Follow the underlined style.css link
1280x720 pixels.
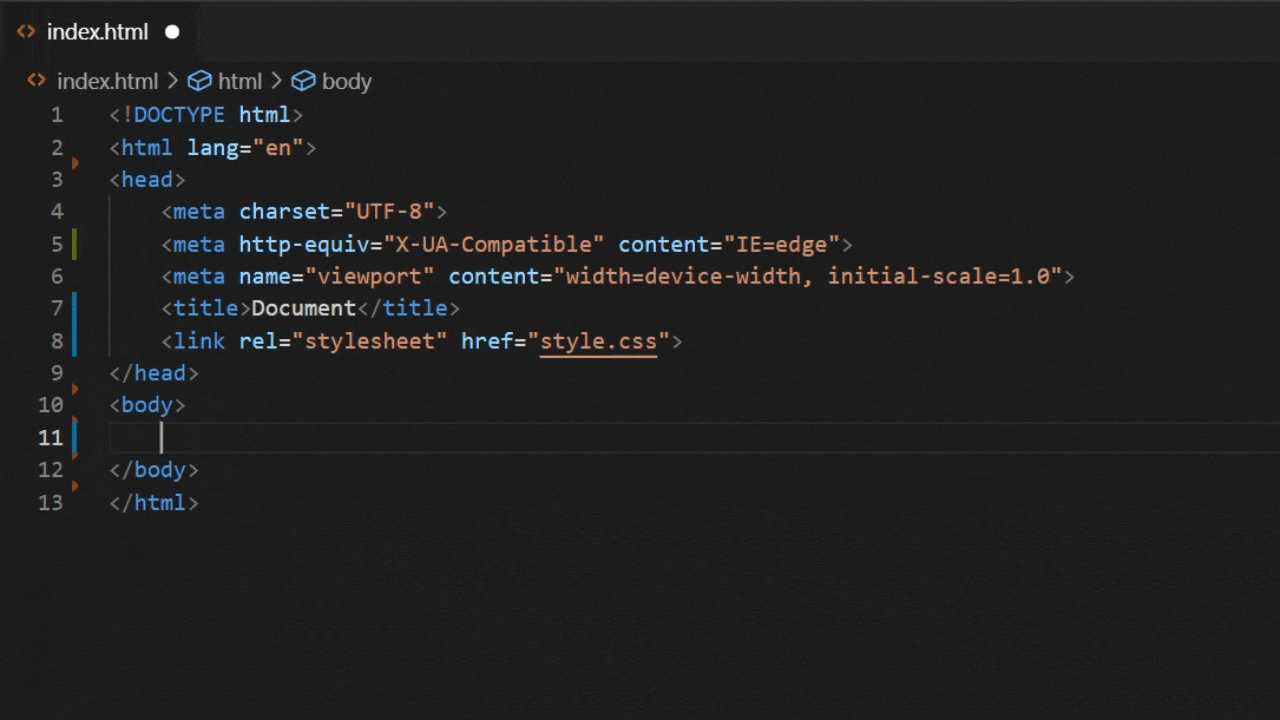pyautogui.click(x=598, y=341)
